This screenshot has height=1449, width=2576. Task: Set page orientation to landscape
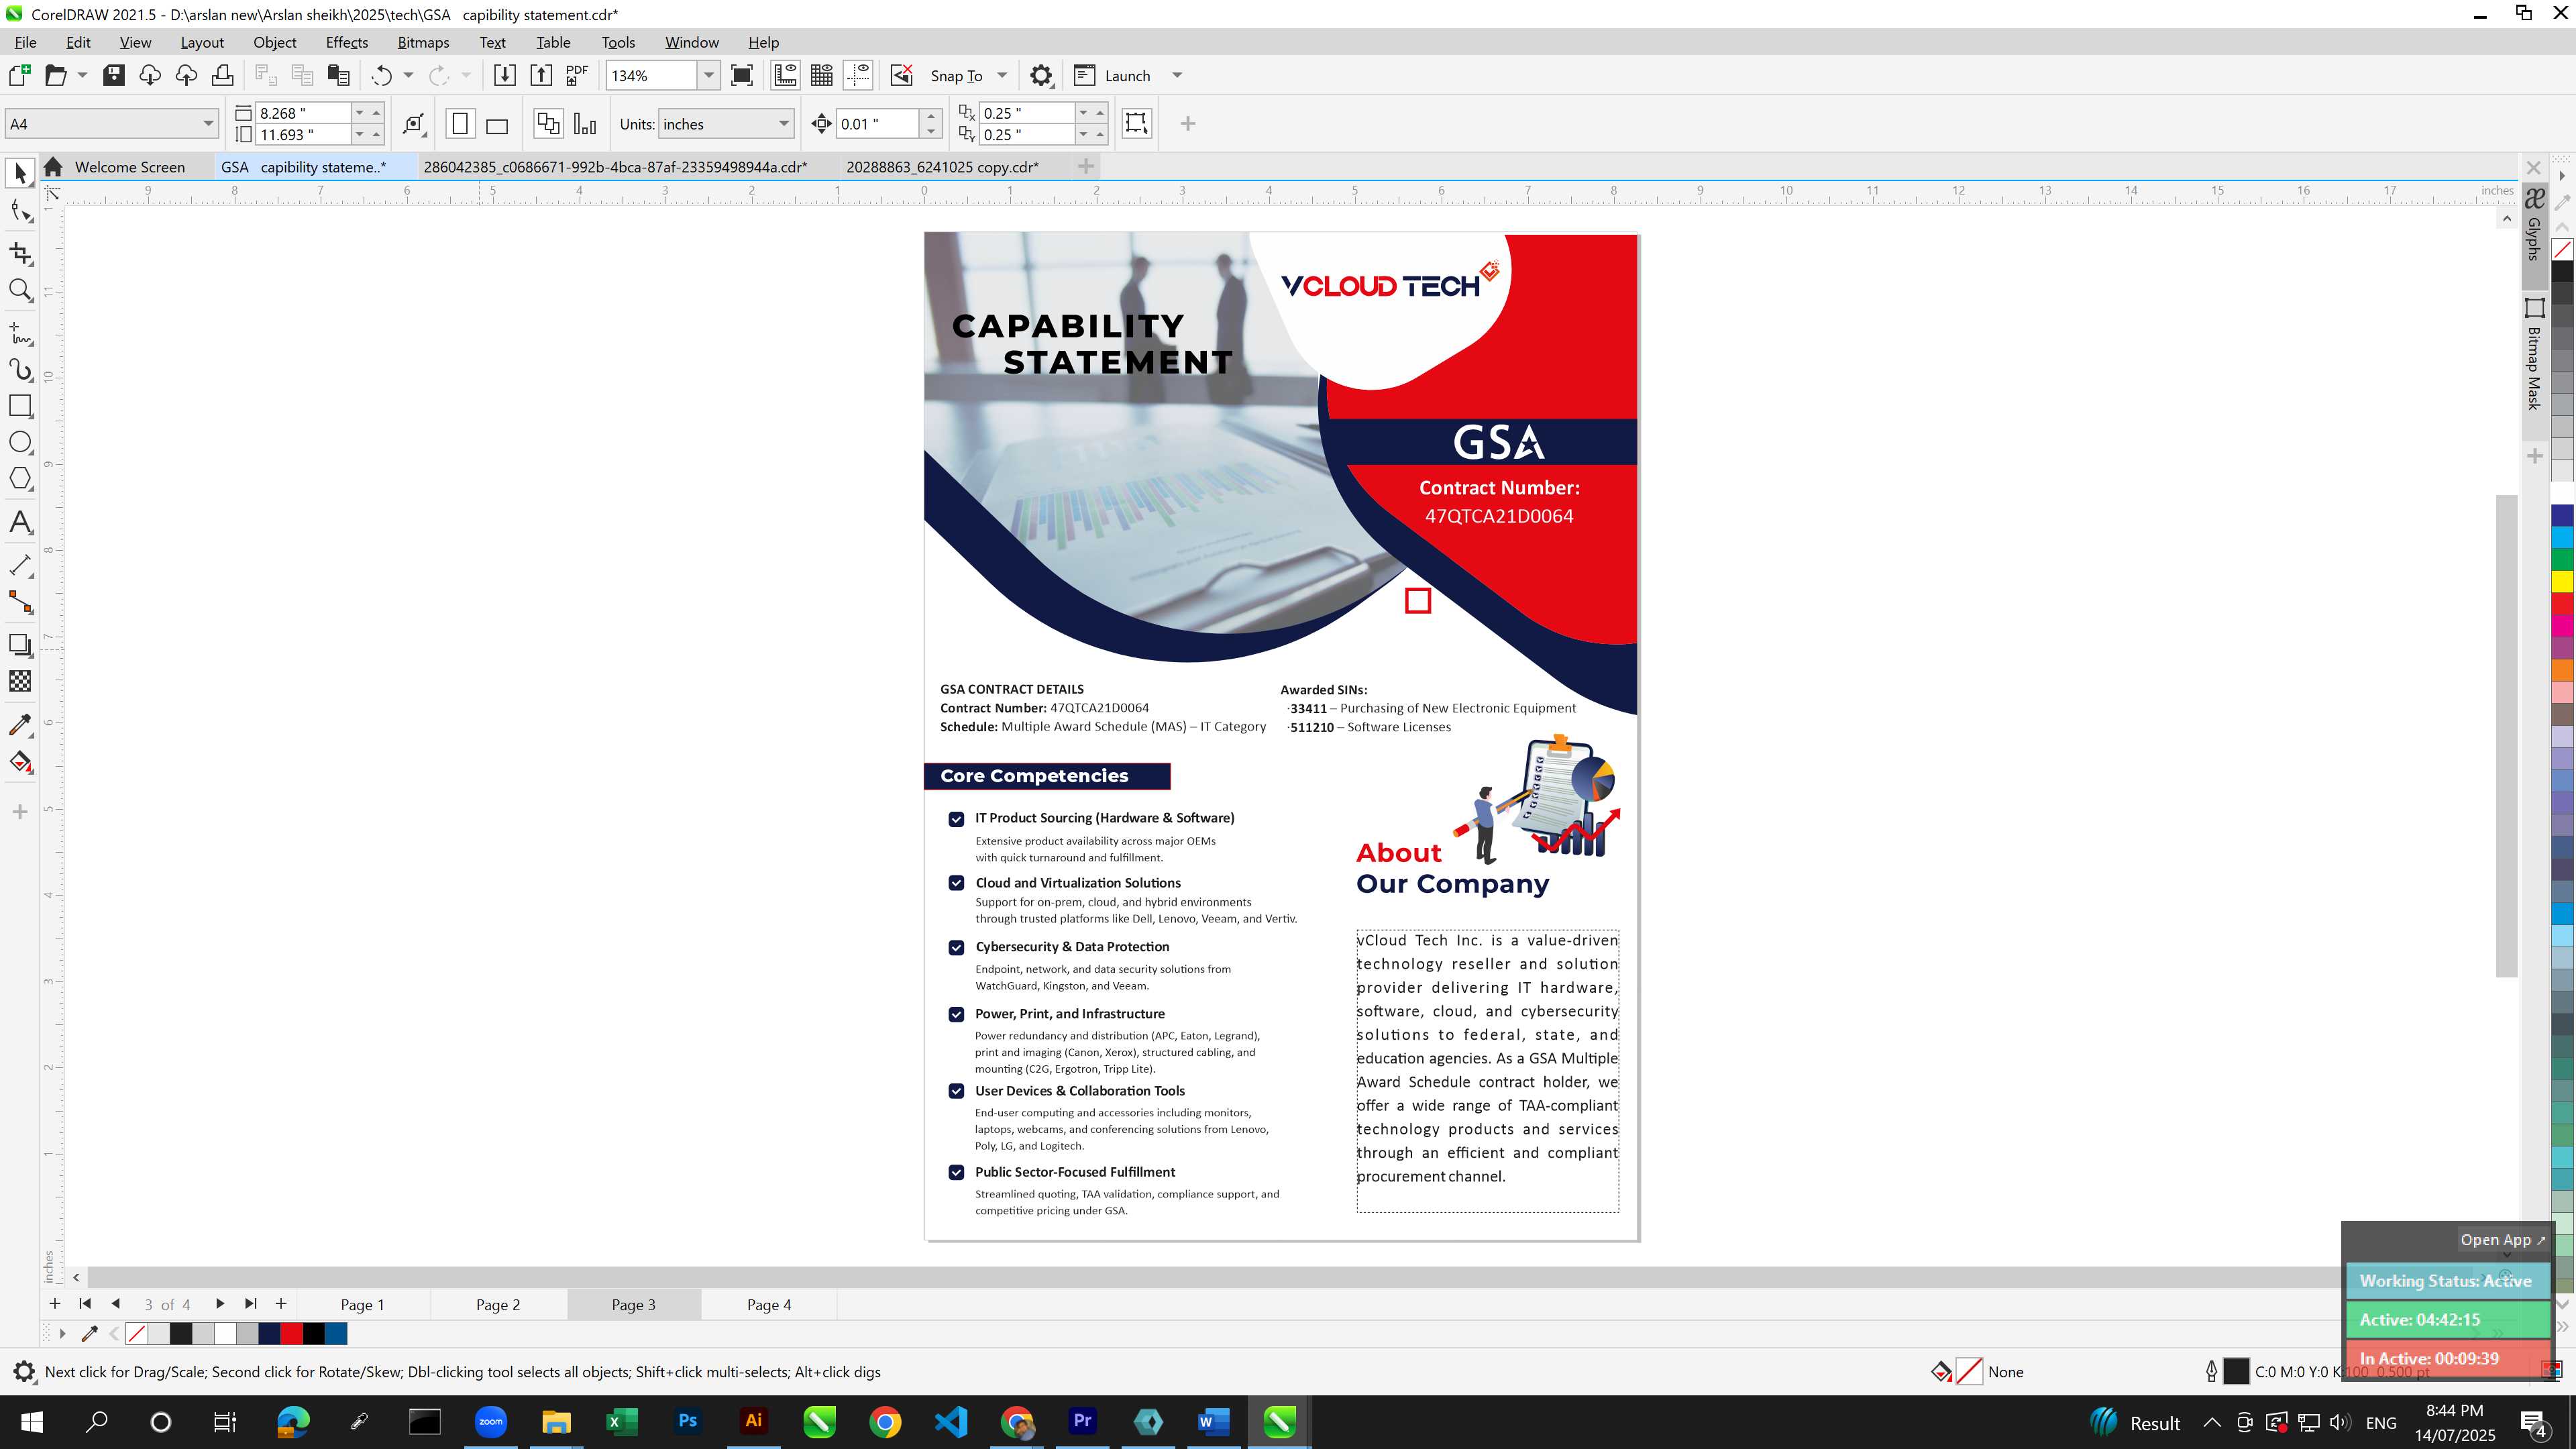(x=497, y=124)
